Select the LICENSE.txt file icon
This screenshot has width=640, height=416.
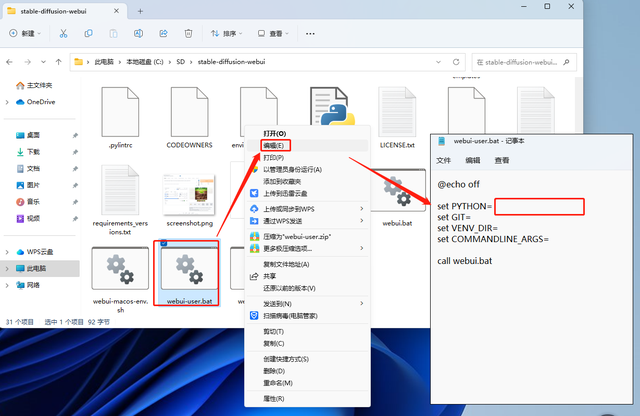click(x=397, y=112)
